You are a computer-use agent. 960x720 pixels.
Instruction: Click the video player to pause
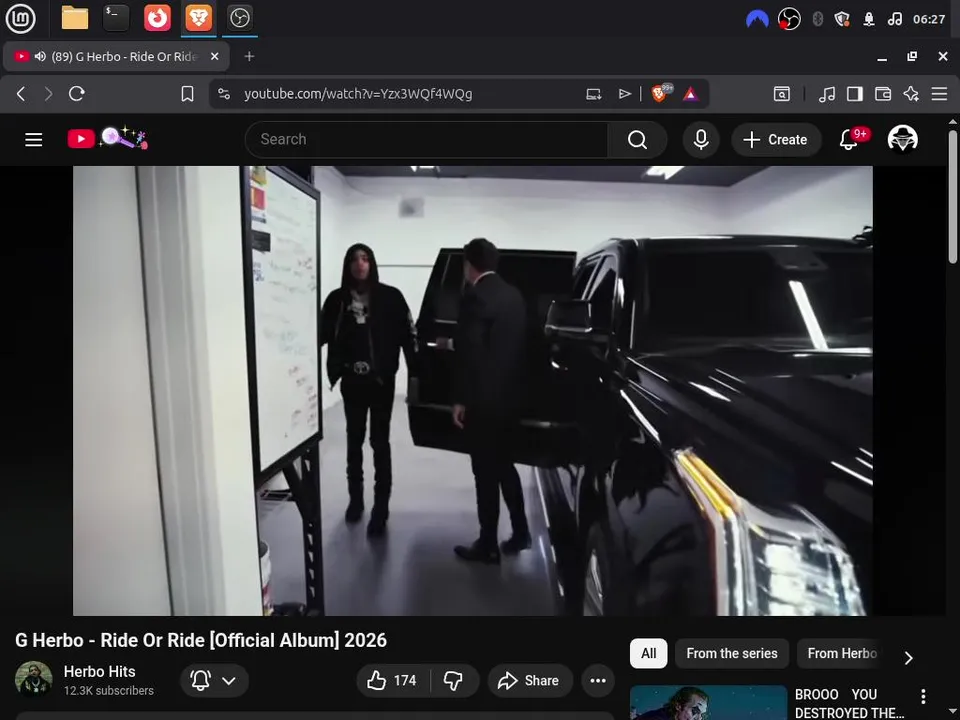point(473,391)
